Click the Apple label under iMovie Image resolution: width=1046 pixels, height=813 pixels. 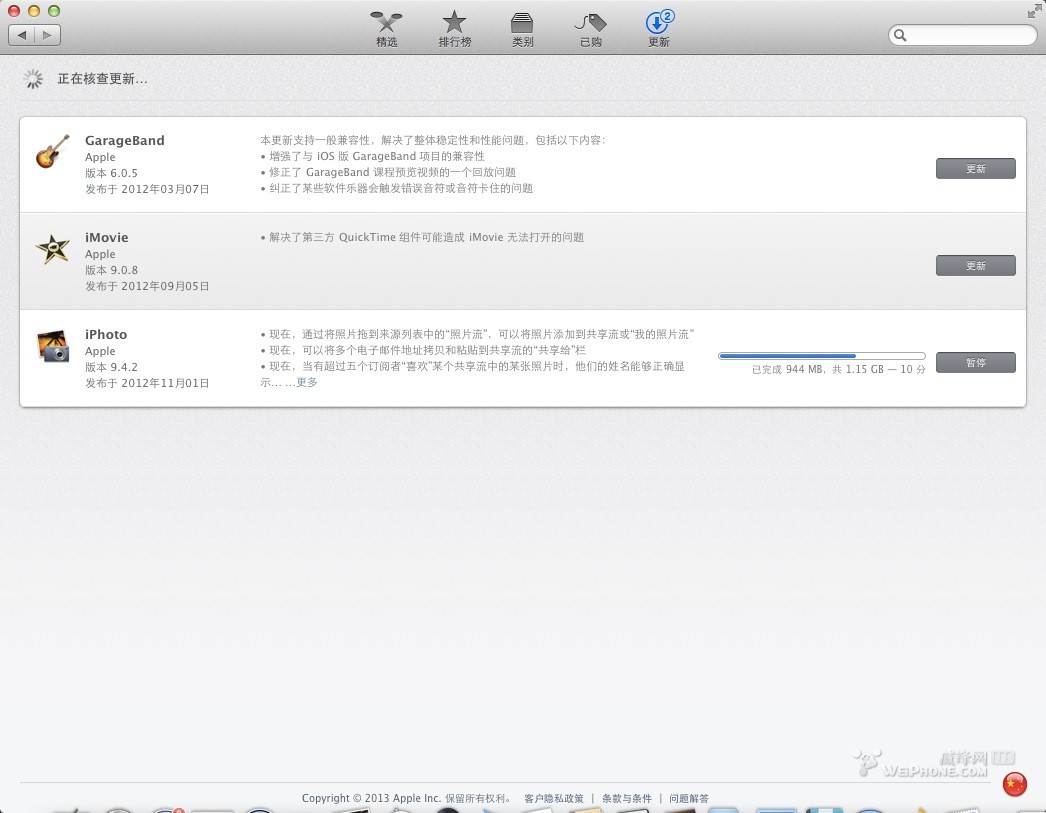[100, 254]
